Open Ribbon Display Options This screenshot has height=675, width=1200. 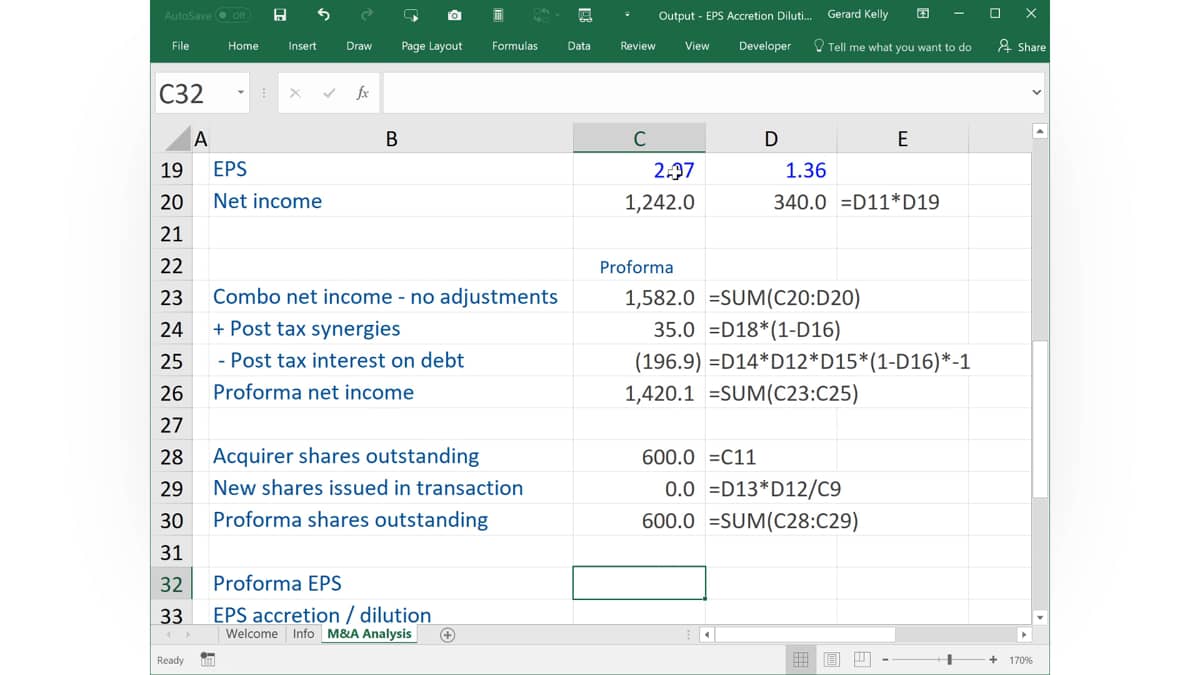923,14
